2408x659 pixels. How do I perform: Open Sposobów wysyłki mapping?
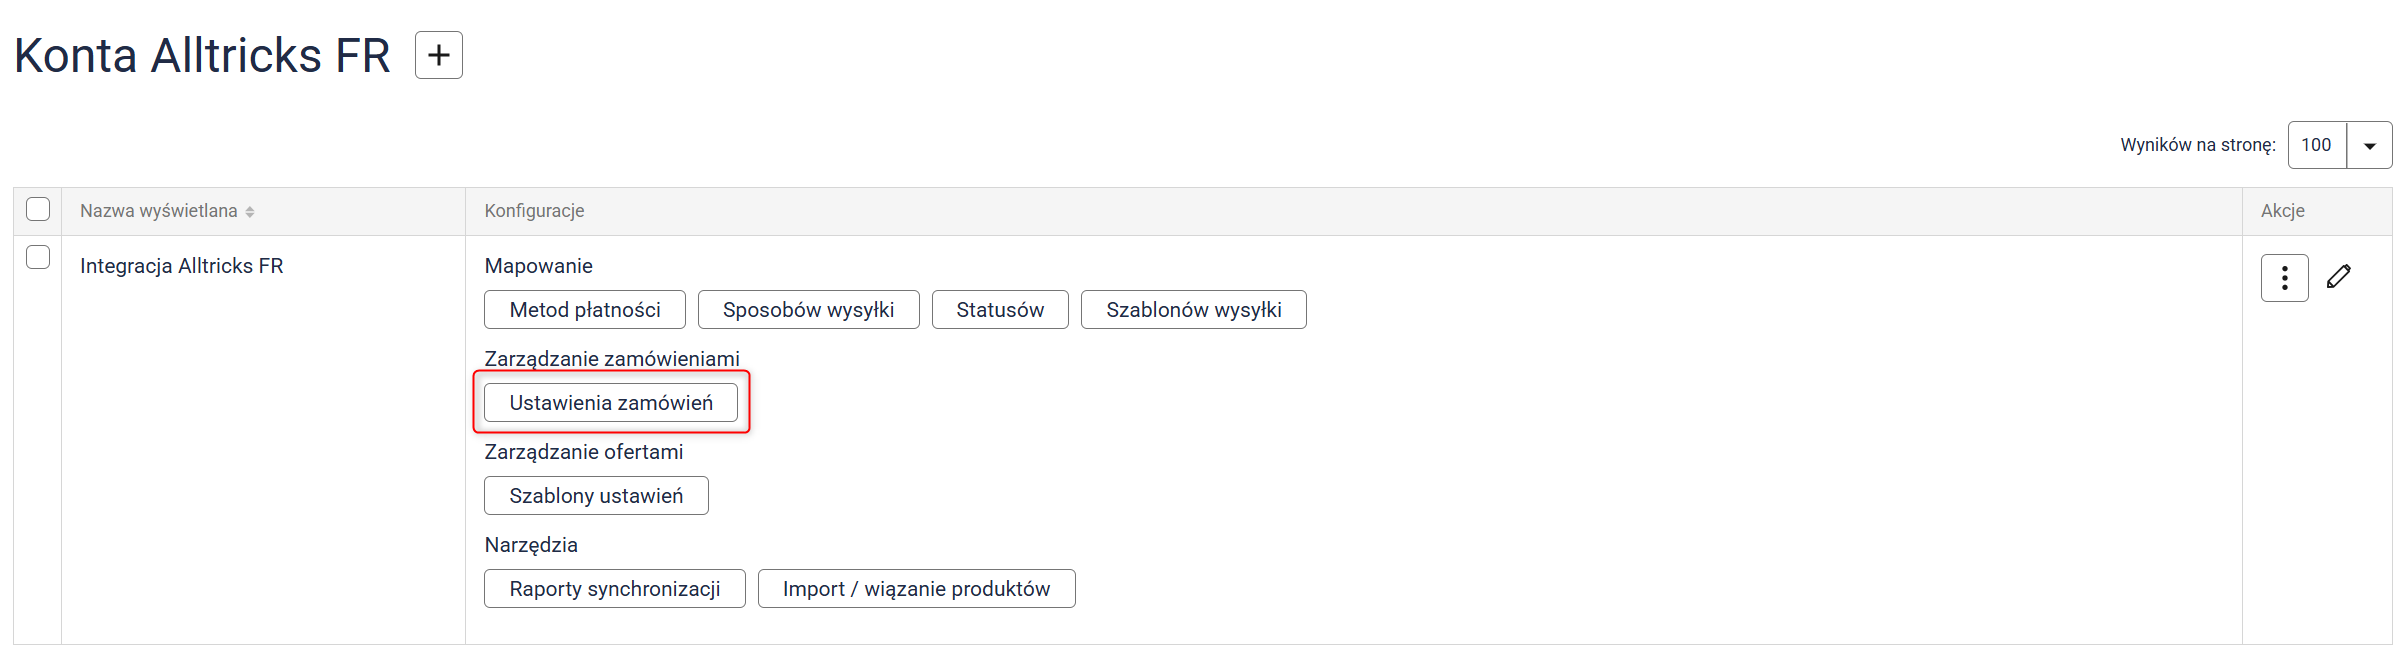coord(808,310)
